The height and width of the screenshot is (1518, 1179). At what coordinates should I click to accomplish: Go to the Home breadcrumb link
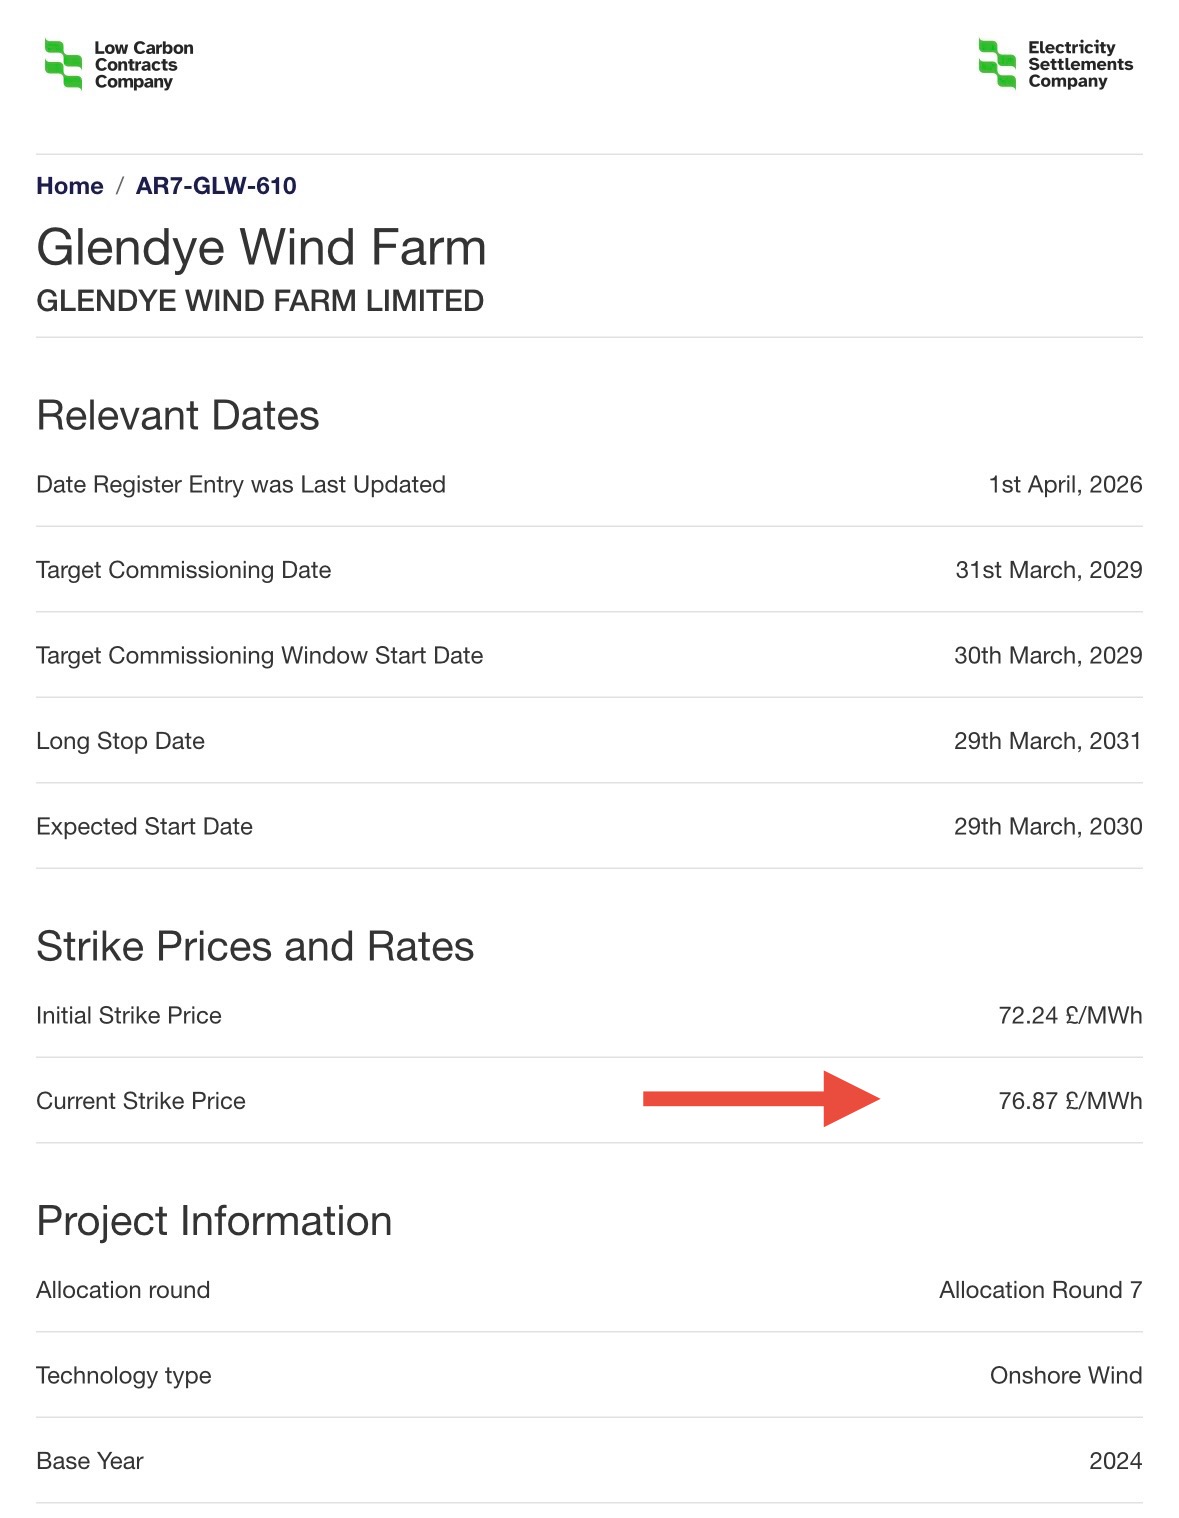(x=70, y=186)
